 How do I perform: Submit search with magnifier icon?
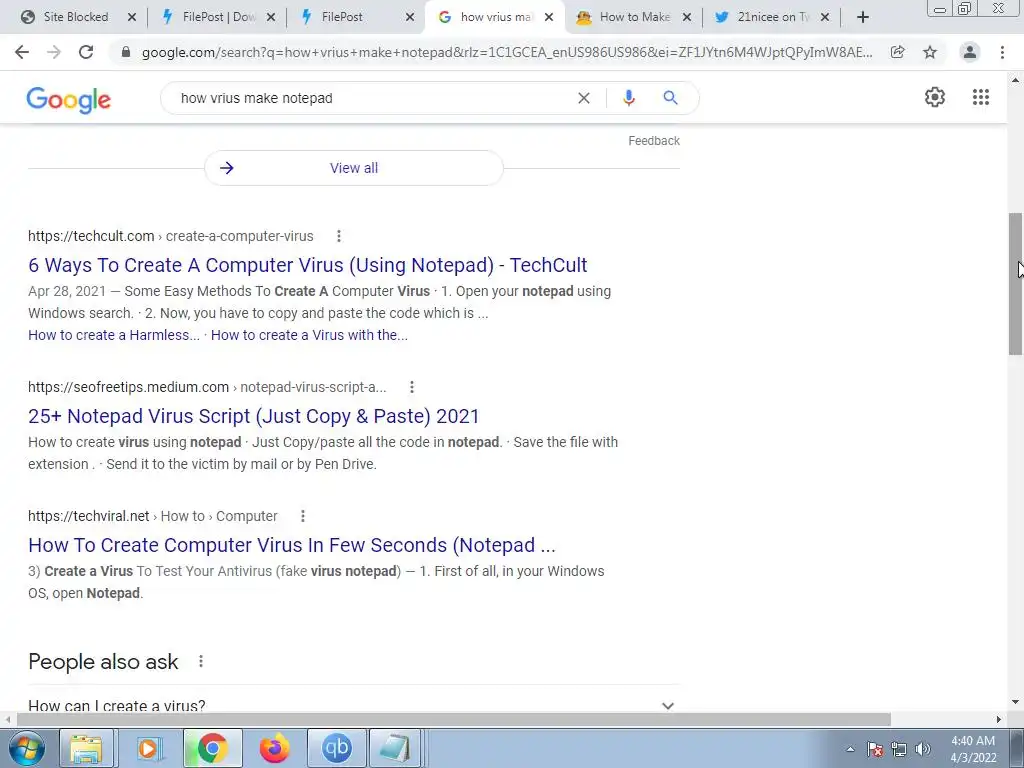[670, 98]
